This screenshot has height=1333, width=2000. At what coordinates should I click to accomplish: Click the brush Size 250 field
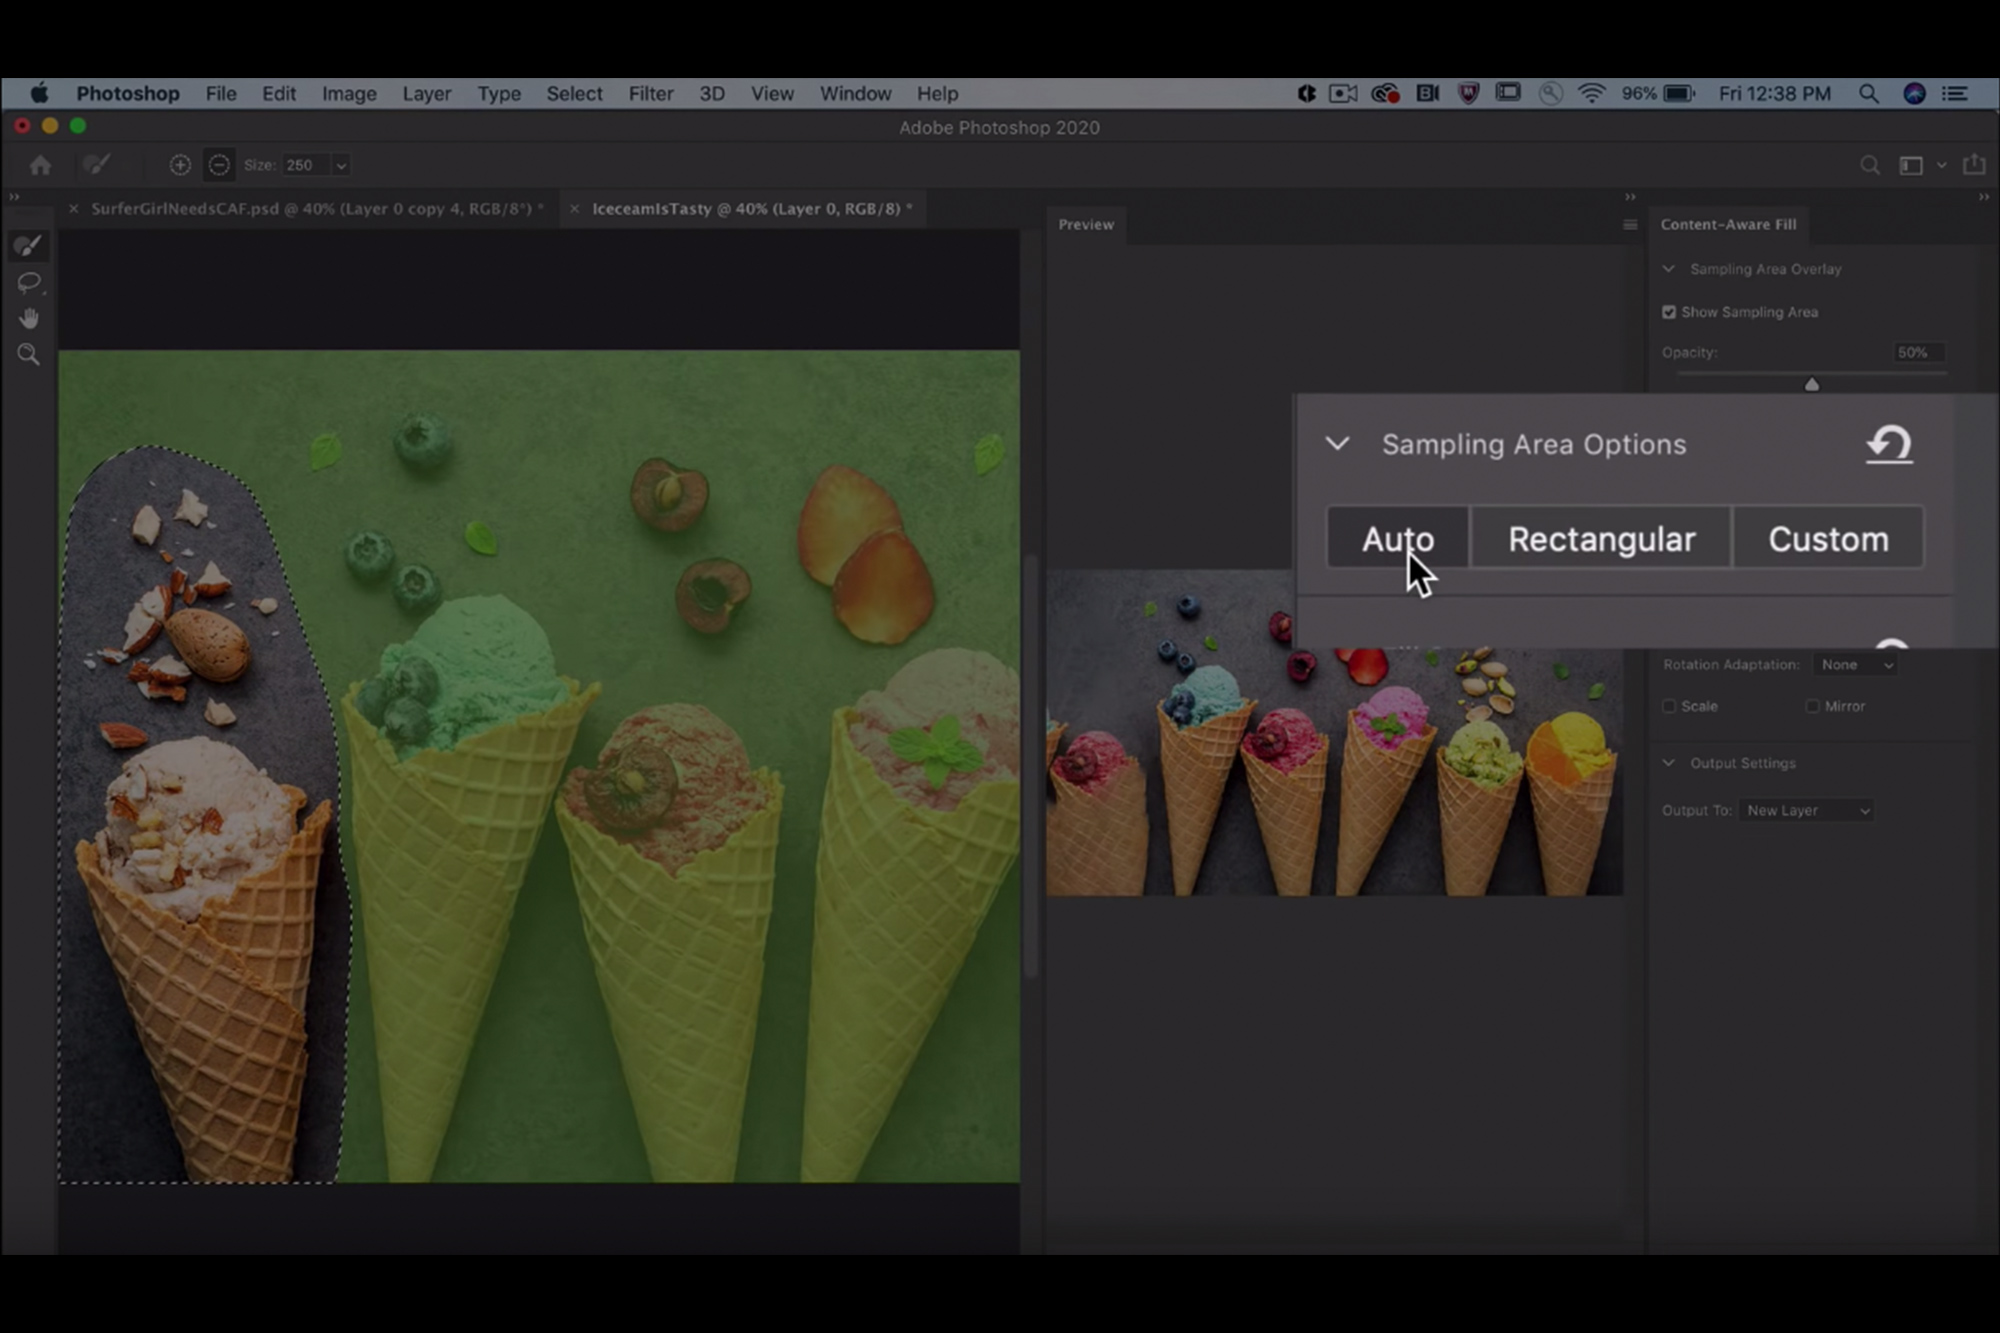305,165
